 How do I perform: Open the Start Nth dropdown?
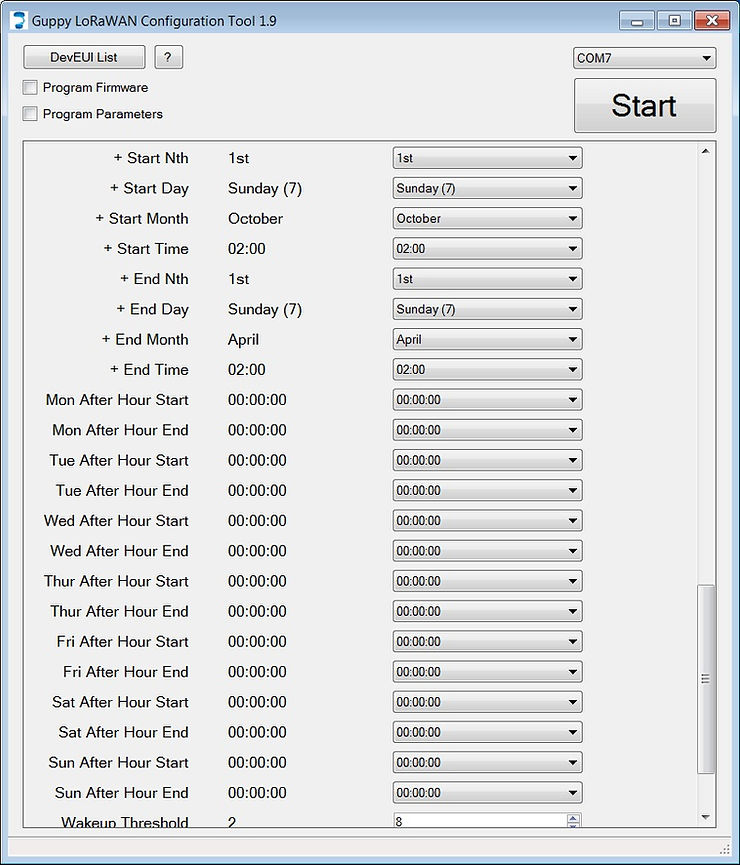487,158
